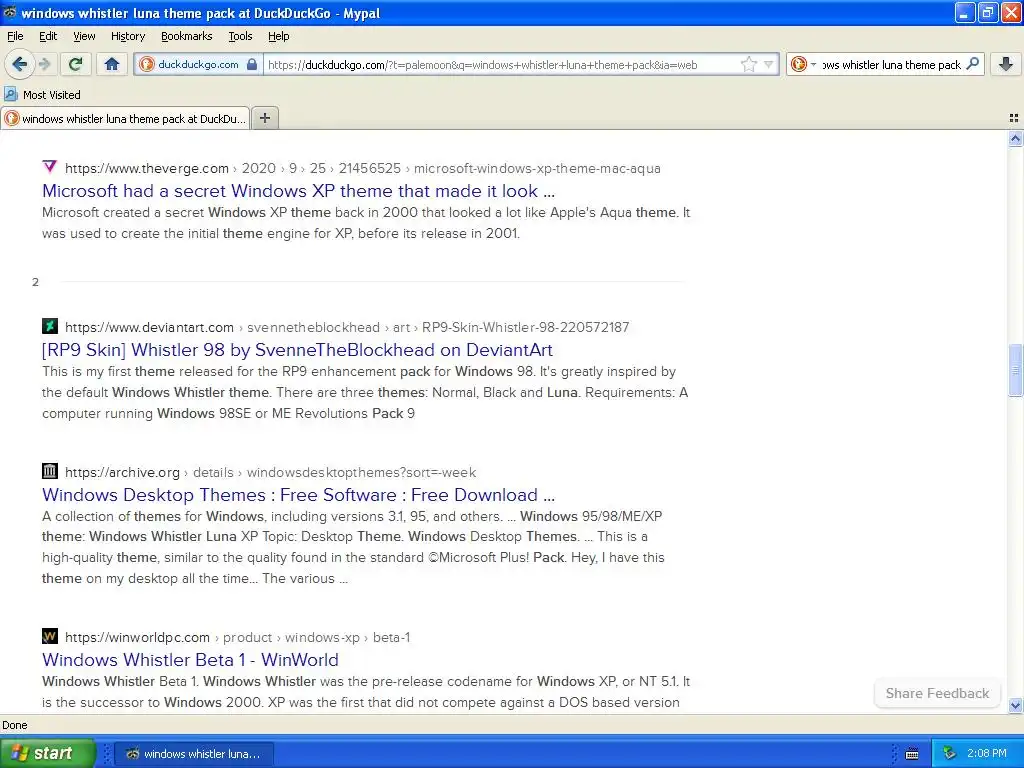
Task: Click The Verge favicon beside result URL
Action: point(50,167)
